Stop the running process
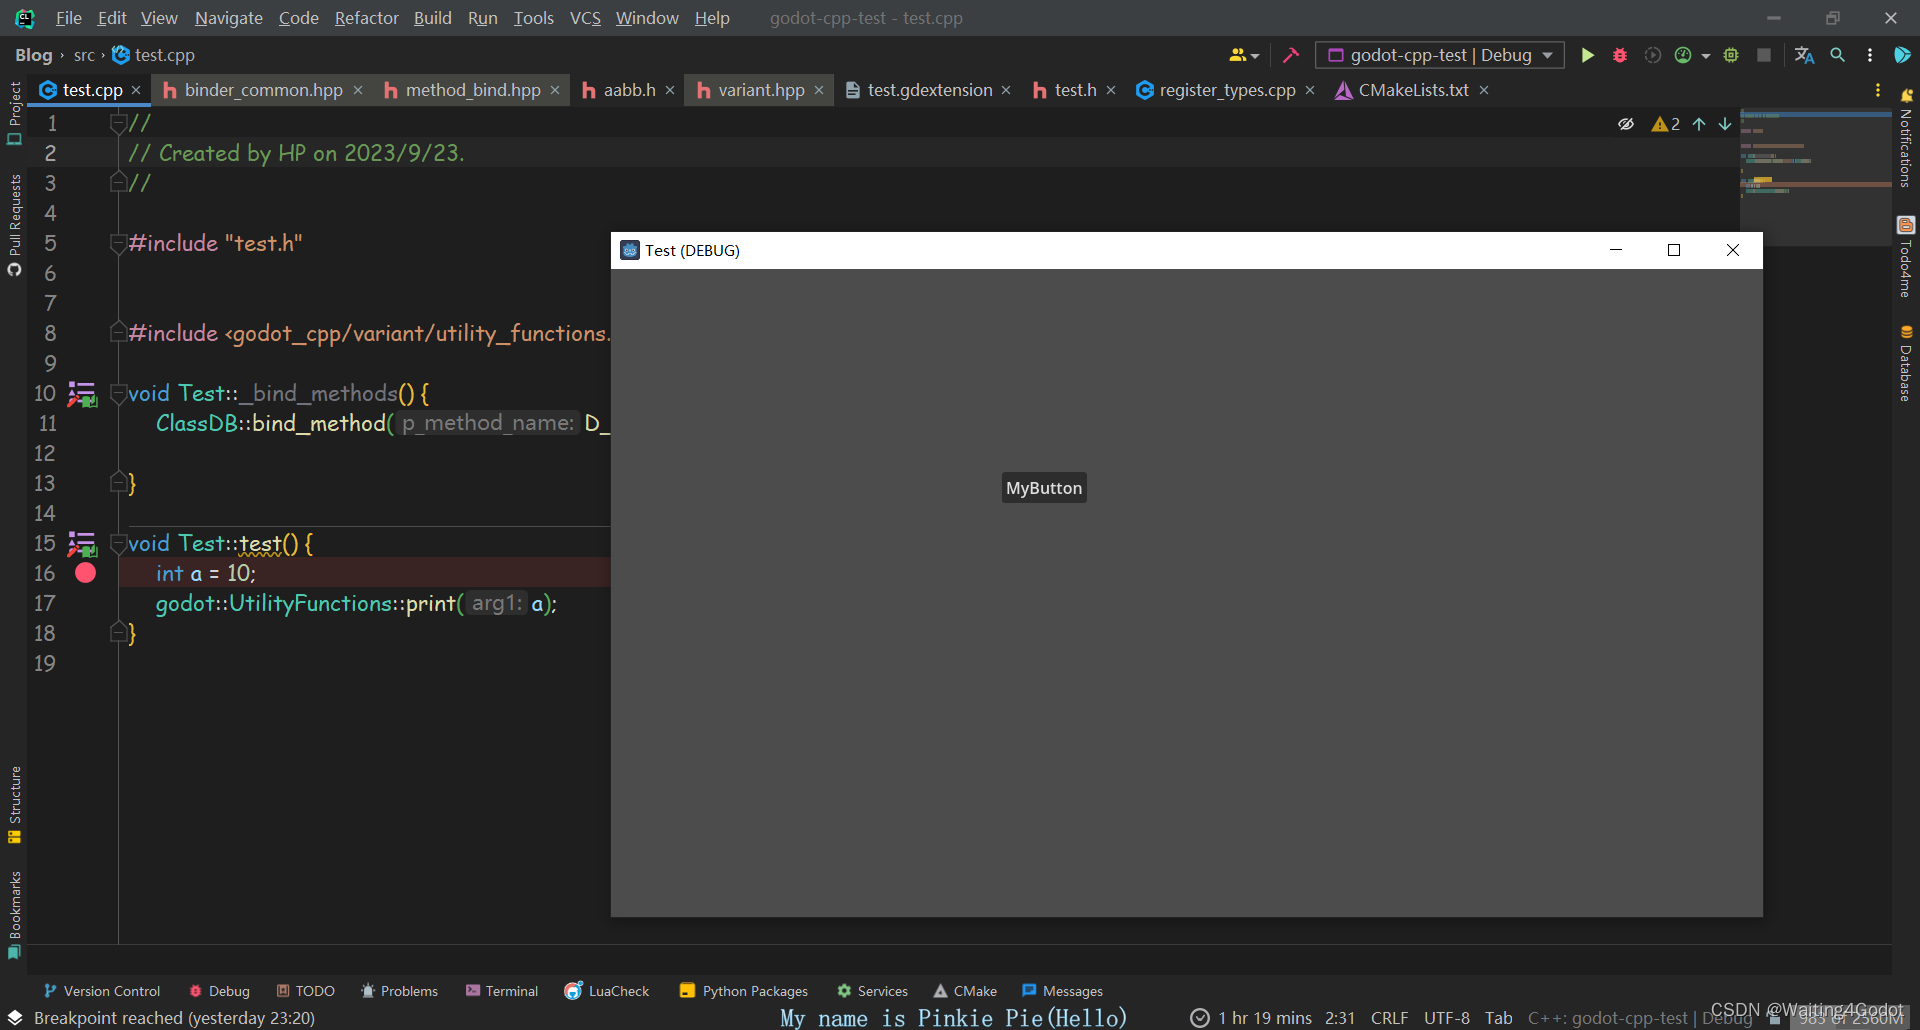Viewport: 1920px width, 1030px height. click(1763, 55)
